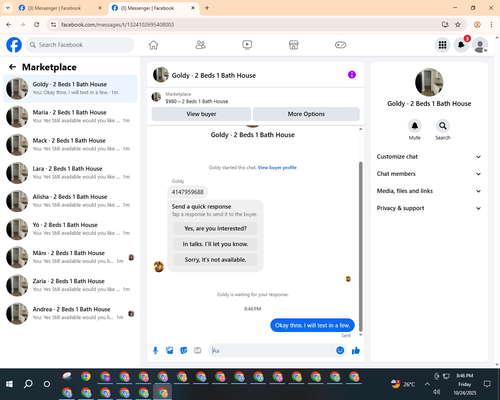Click the browser back arrow

pyautogui.click(x=9, y=25)
